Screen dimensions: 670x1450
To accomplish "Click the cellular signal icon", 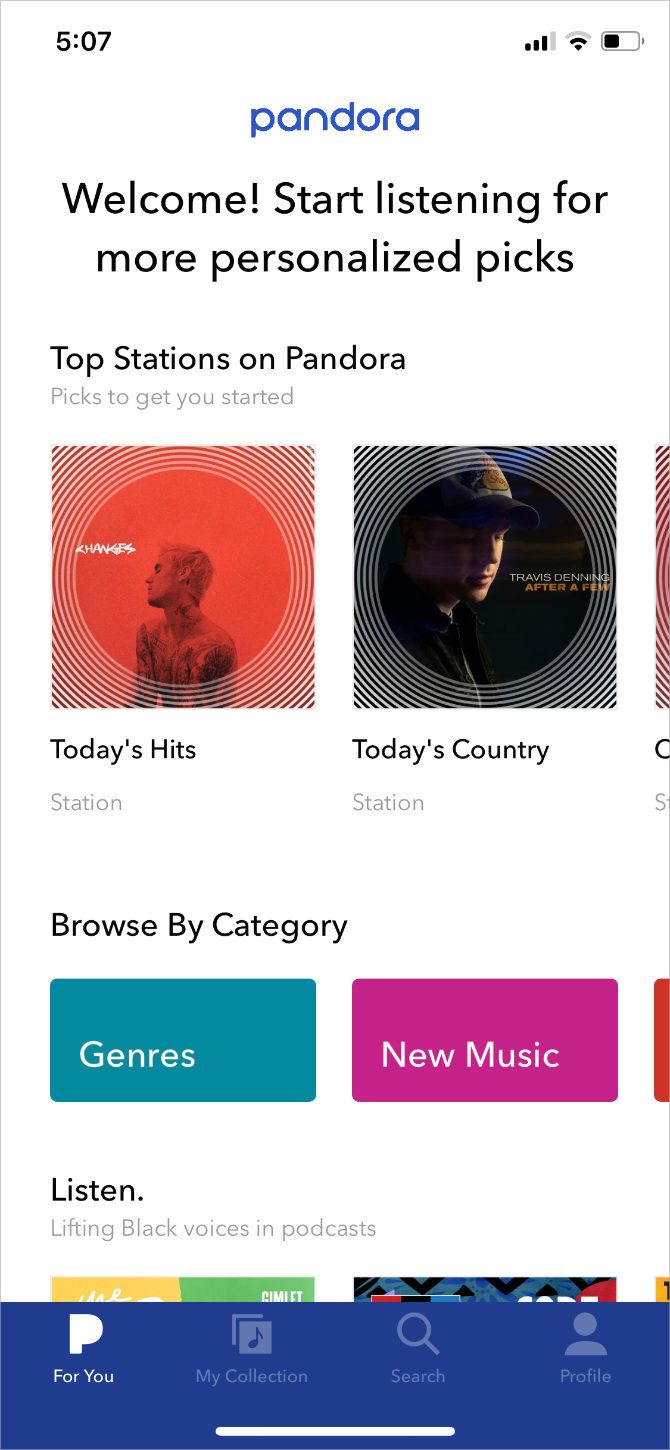I will coord(537,41).
